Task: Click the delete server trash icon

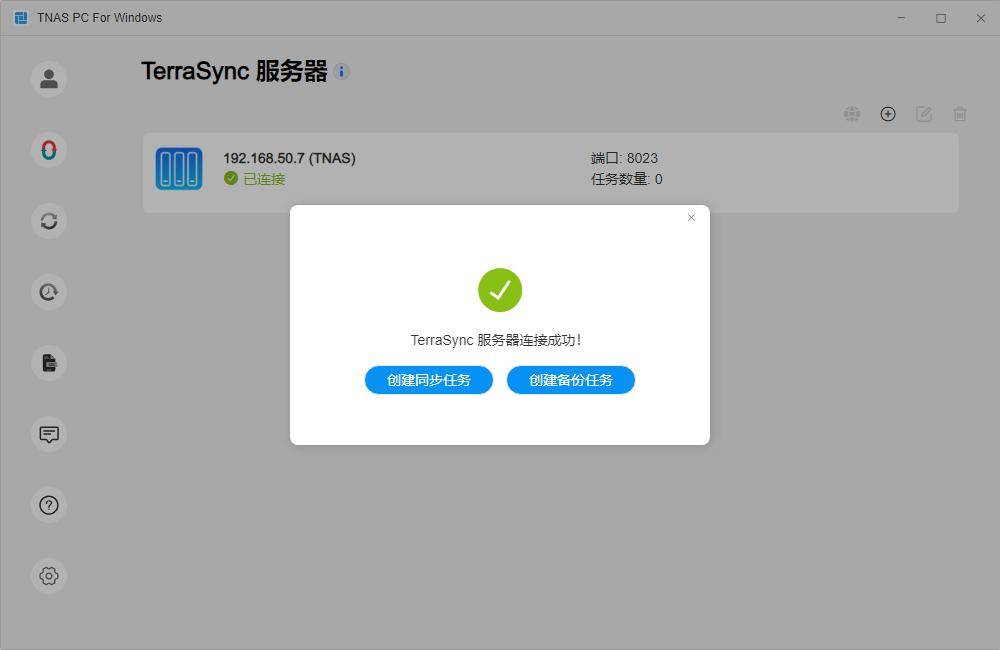Action: pyautogui.click(x=960, y=114)
